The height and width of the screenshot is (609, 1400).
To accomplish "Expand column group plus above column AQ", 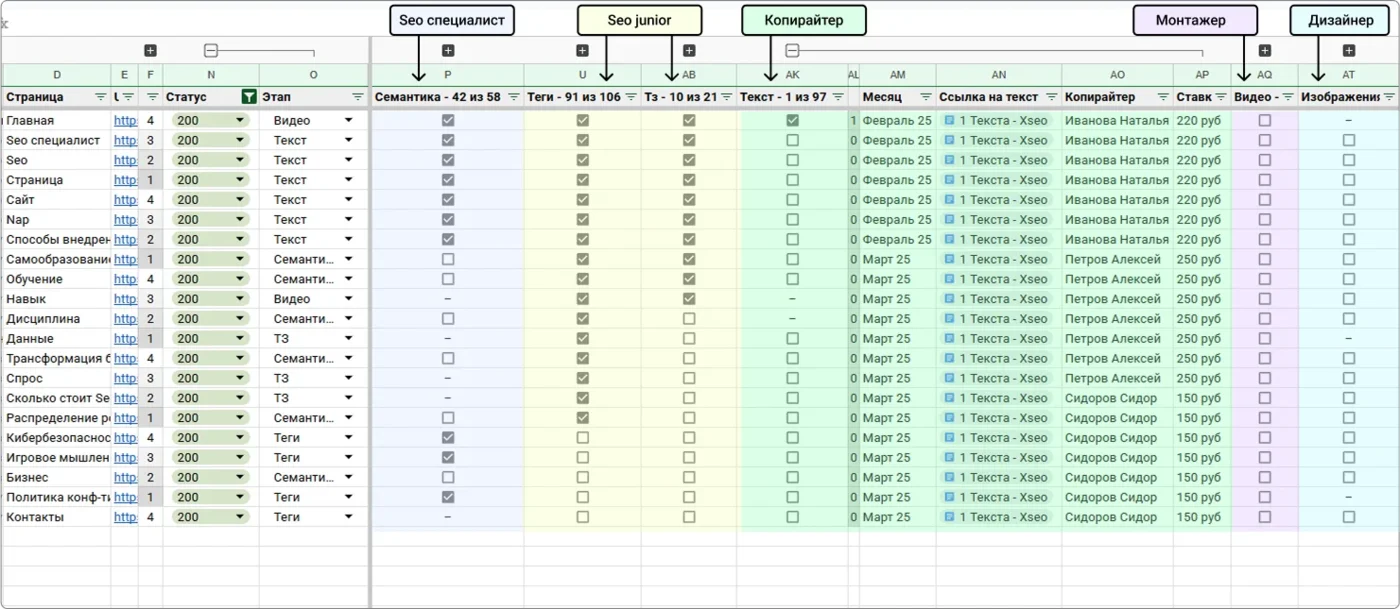I will pos(1265,51).
